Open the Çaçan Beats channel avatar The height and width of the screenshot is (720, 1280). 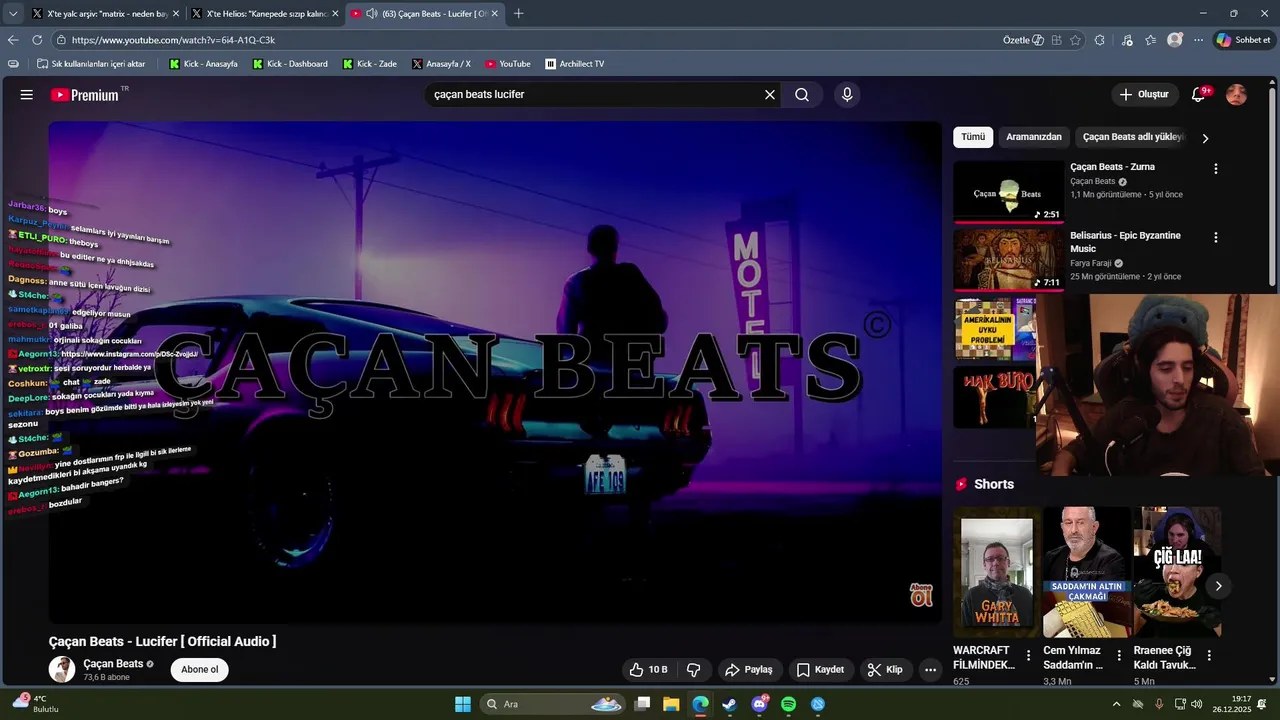62,670
